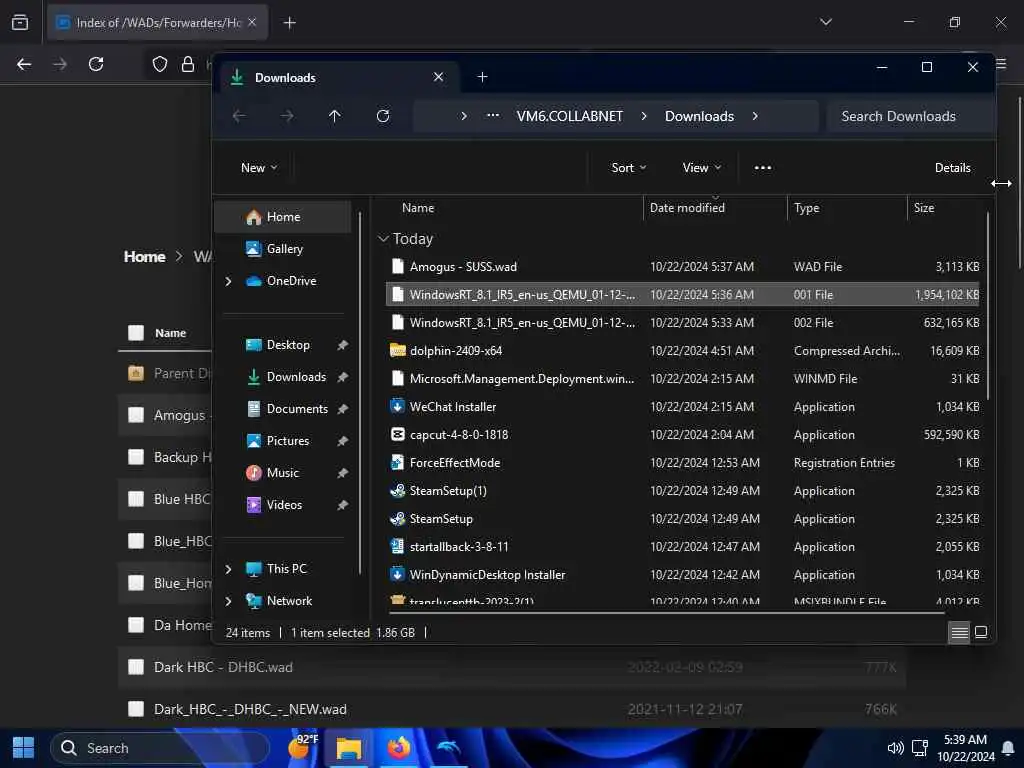
Task: Open the volume control in system tray
Action: 895,748
